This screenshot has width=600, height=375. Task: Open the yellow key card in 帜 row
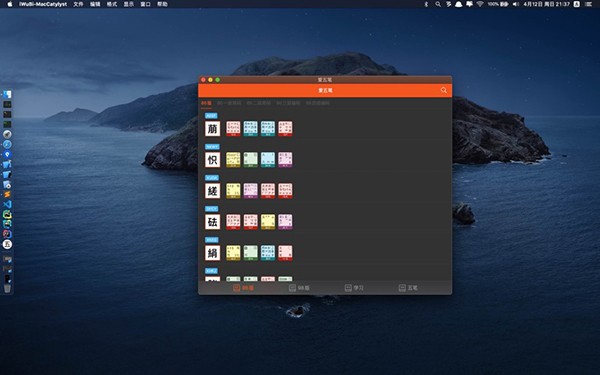[x=233, y=160]
